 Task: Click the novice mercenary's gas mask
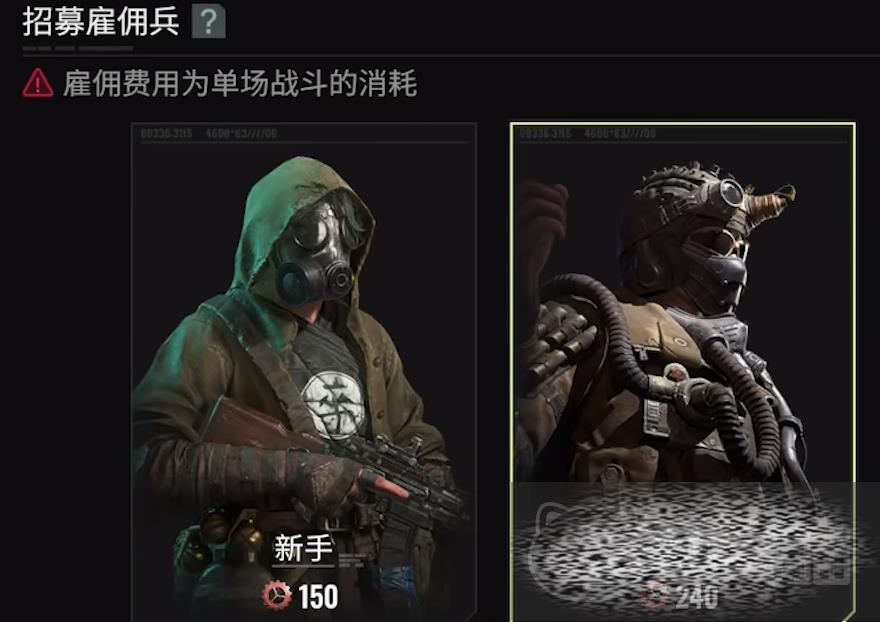pyautogui.click(x=317, y=251)
